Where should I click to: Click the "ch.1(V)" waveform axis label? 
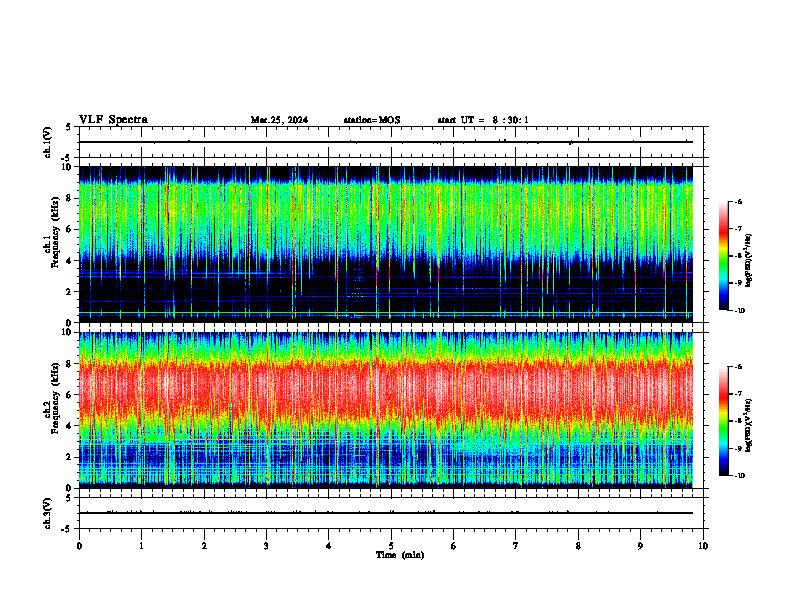48,142
